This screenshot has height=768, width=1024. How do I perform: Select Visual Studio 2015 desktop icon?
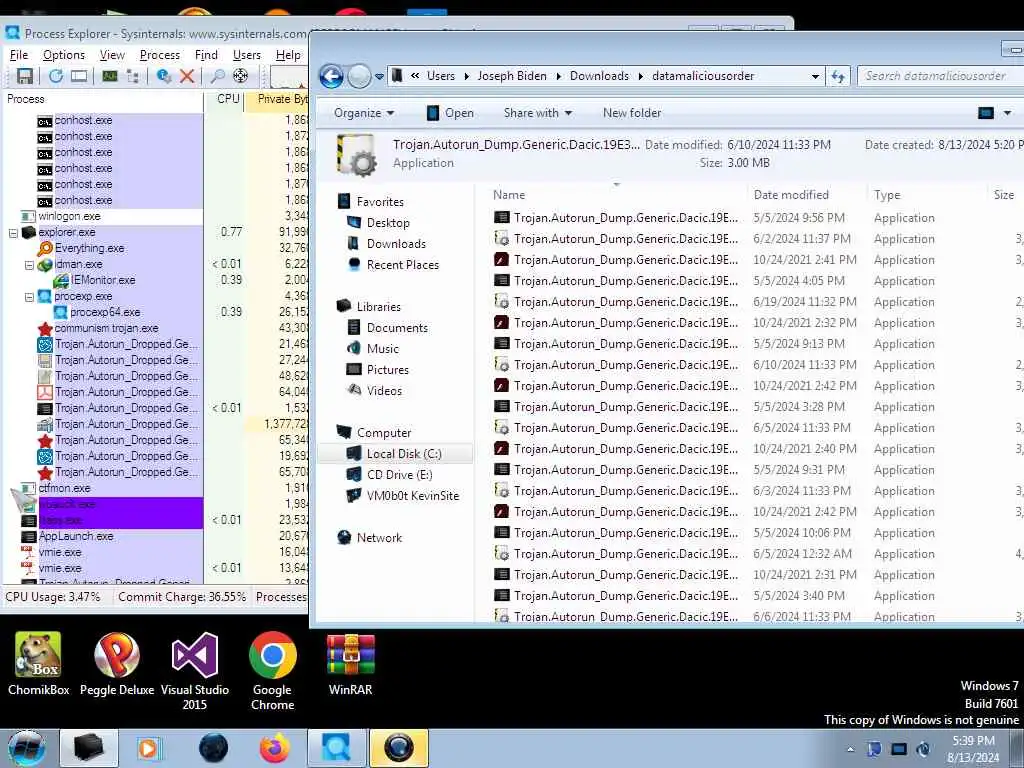(195, 671)
